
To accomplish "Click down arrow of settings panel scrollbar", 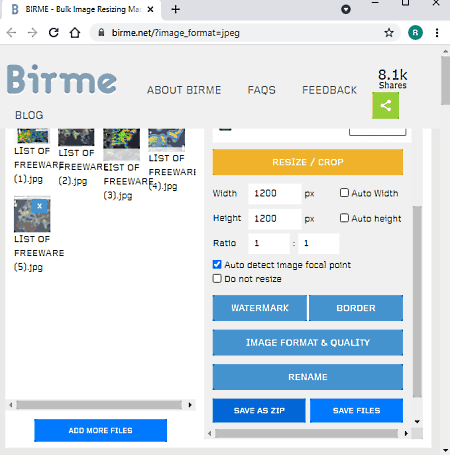I will click(x=417, y=422).
